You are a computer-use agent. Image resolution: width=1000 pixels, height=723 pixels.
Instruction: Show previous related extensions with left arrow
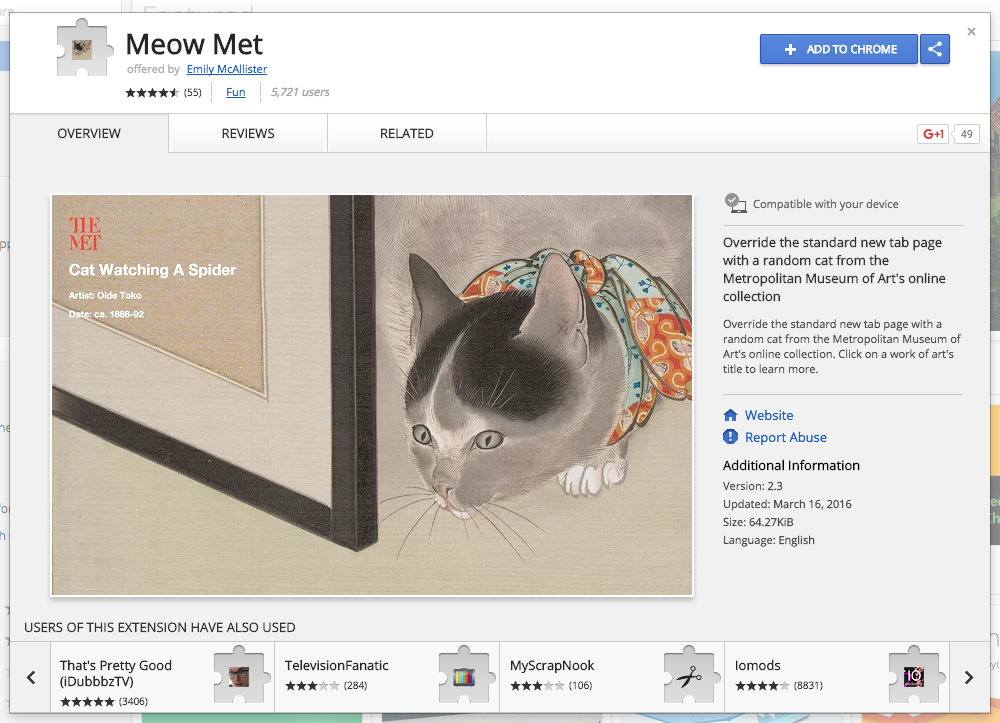click(31, 677)
